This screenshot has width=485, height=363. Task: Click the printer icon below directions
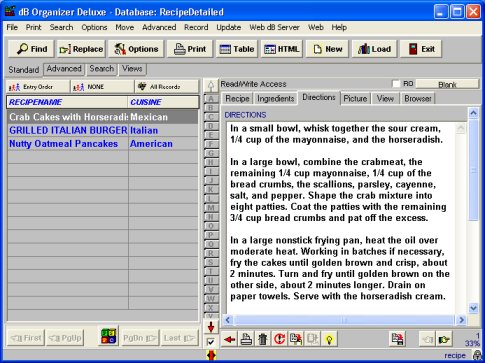click(246, 339)
